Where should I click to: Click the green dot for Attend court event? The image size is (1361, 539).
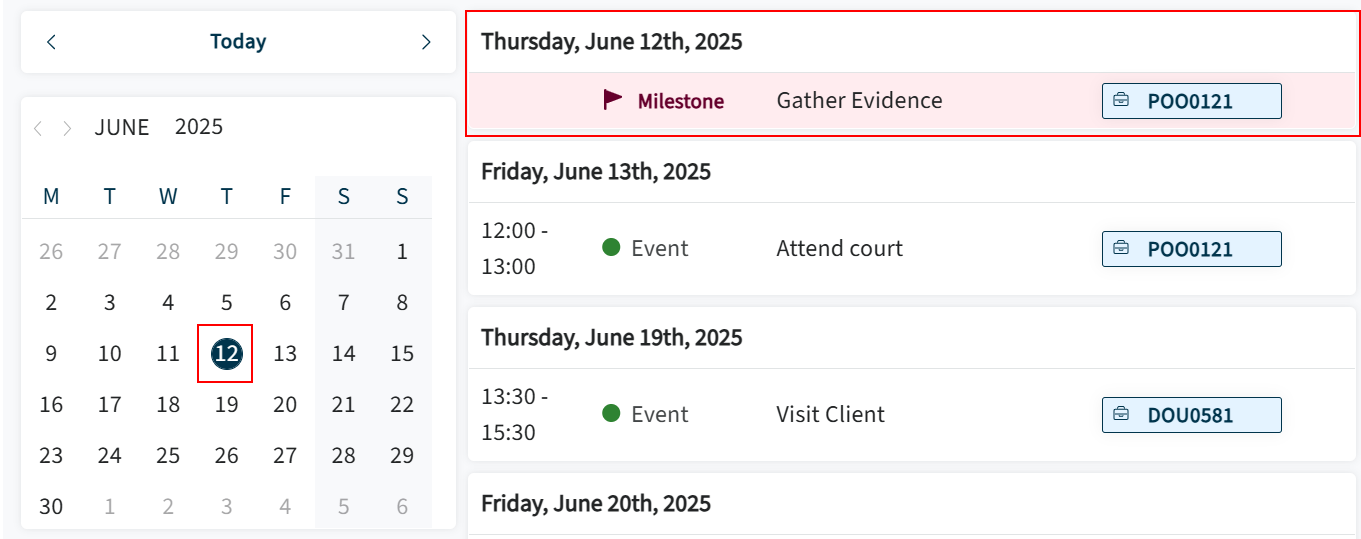[x=612, y=248]
